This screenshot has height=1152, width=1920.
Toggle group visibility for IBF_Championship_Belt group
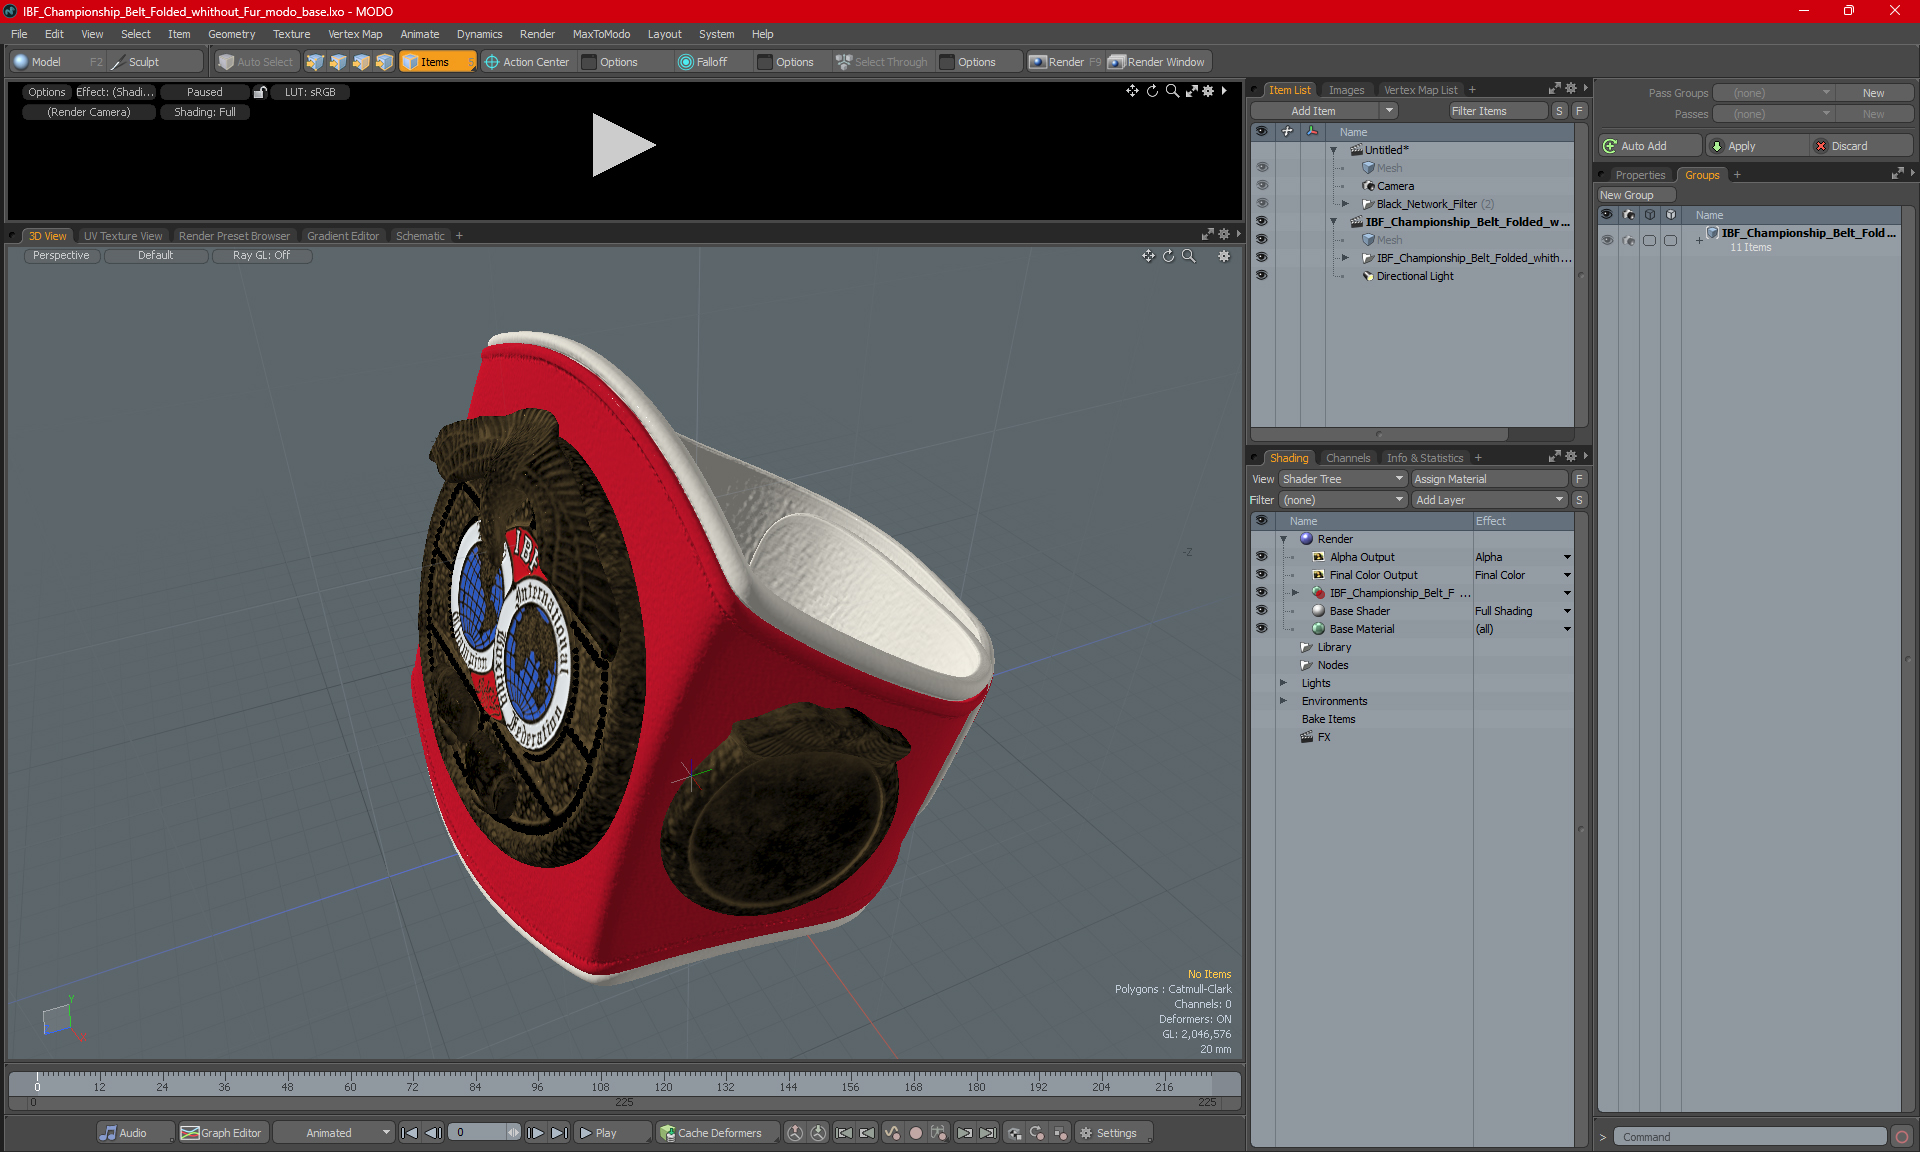tap(1607, 240)
